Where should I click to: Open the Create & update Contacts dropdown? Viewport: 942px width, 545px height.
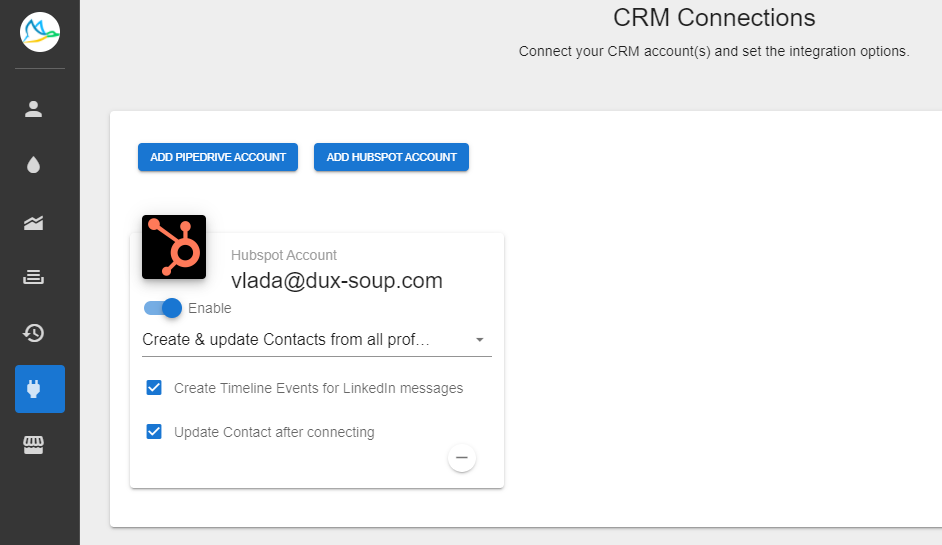(x=317, y=340)
